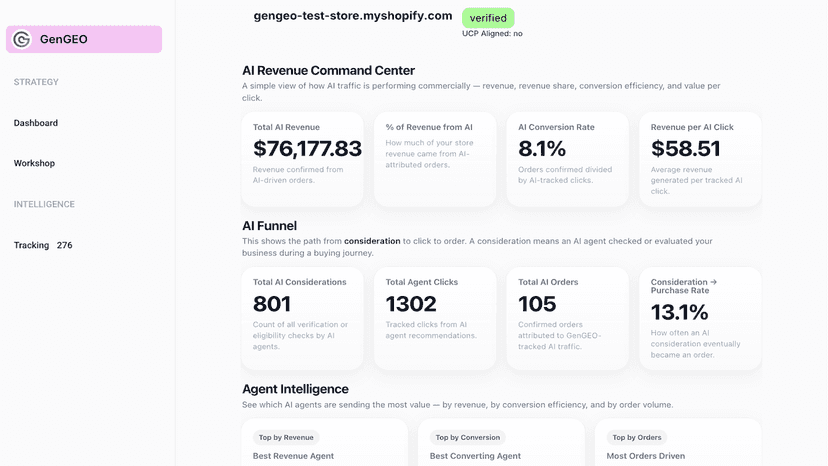
Task: Click the Best Converting Agent label
Action: [475, 456]
